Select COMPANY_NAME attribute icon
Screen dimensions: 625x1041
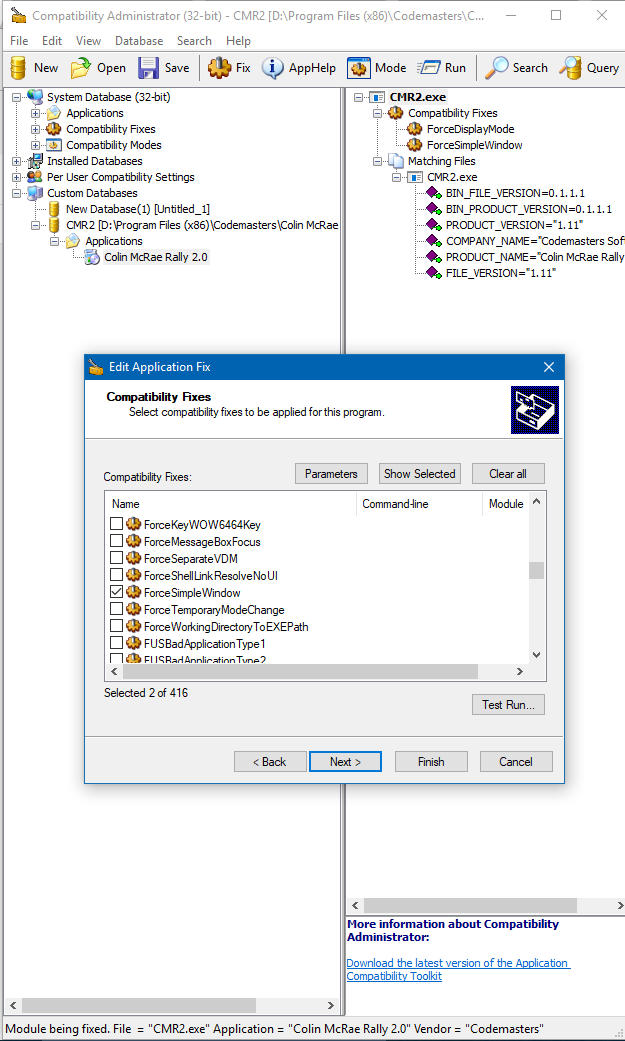[434, 241]
